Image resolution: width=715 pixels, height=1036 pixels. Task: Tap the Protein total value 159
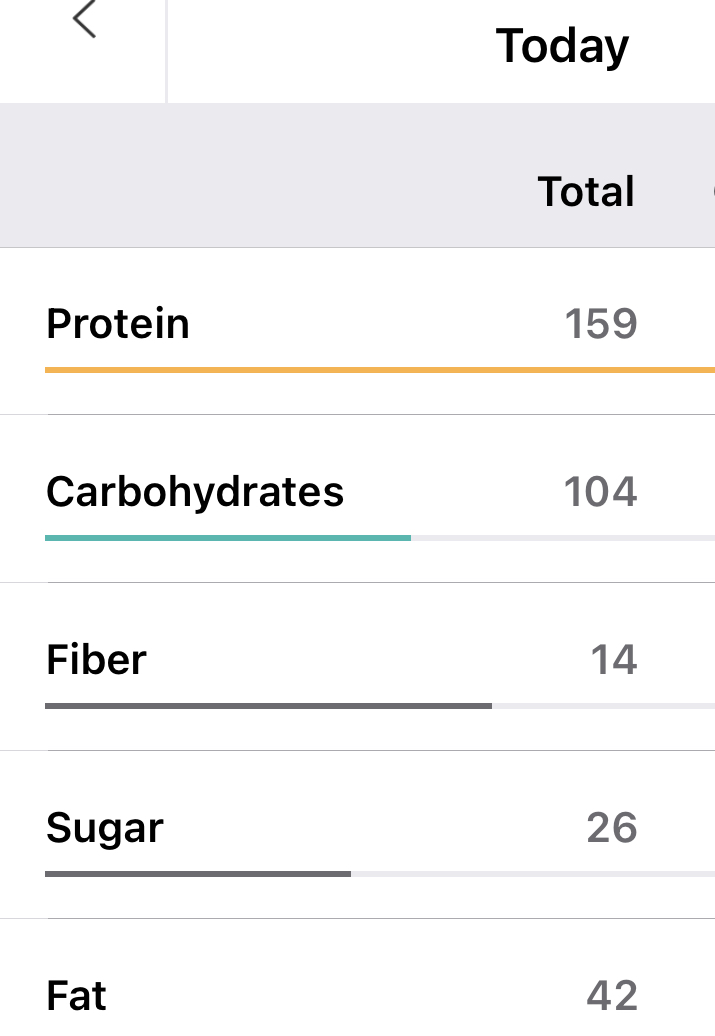[x=601, y=324]
